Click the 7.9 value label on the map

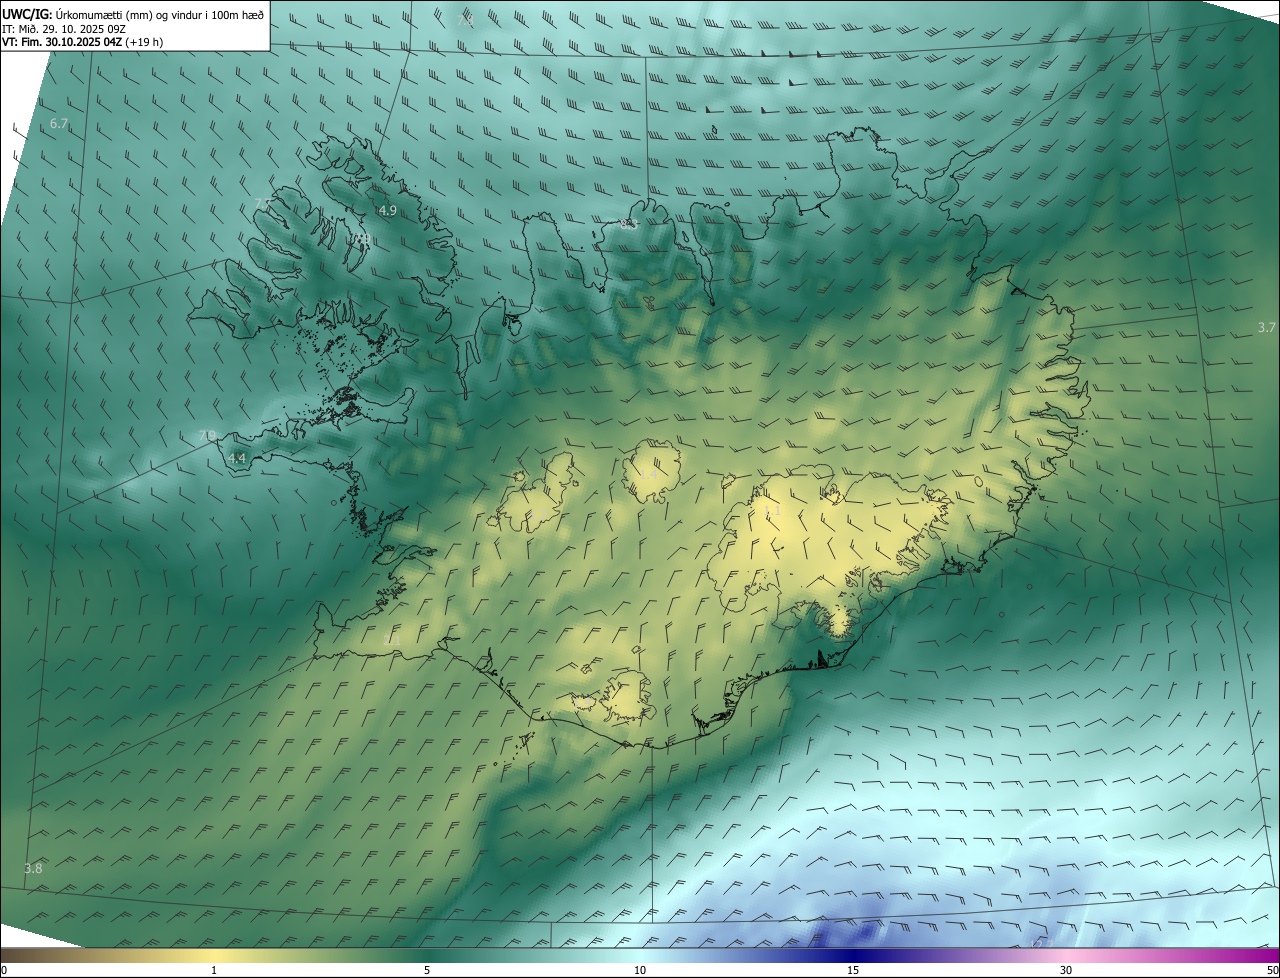(207, 435)
